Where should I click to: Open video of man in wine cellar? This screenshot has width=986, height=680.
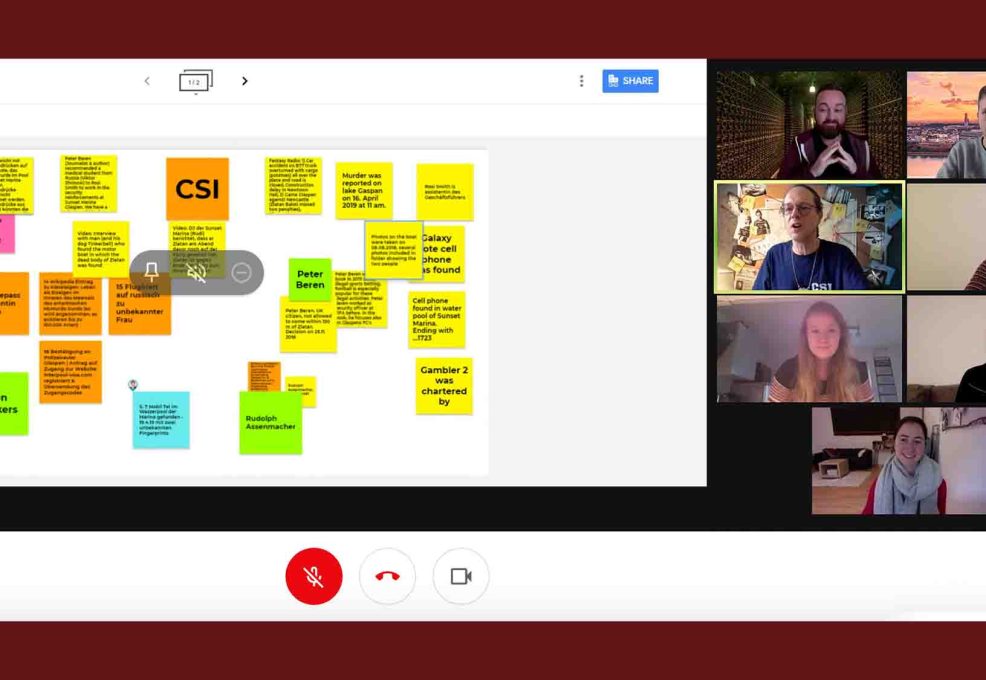click(809, 125)
